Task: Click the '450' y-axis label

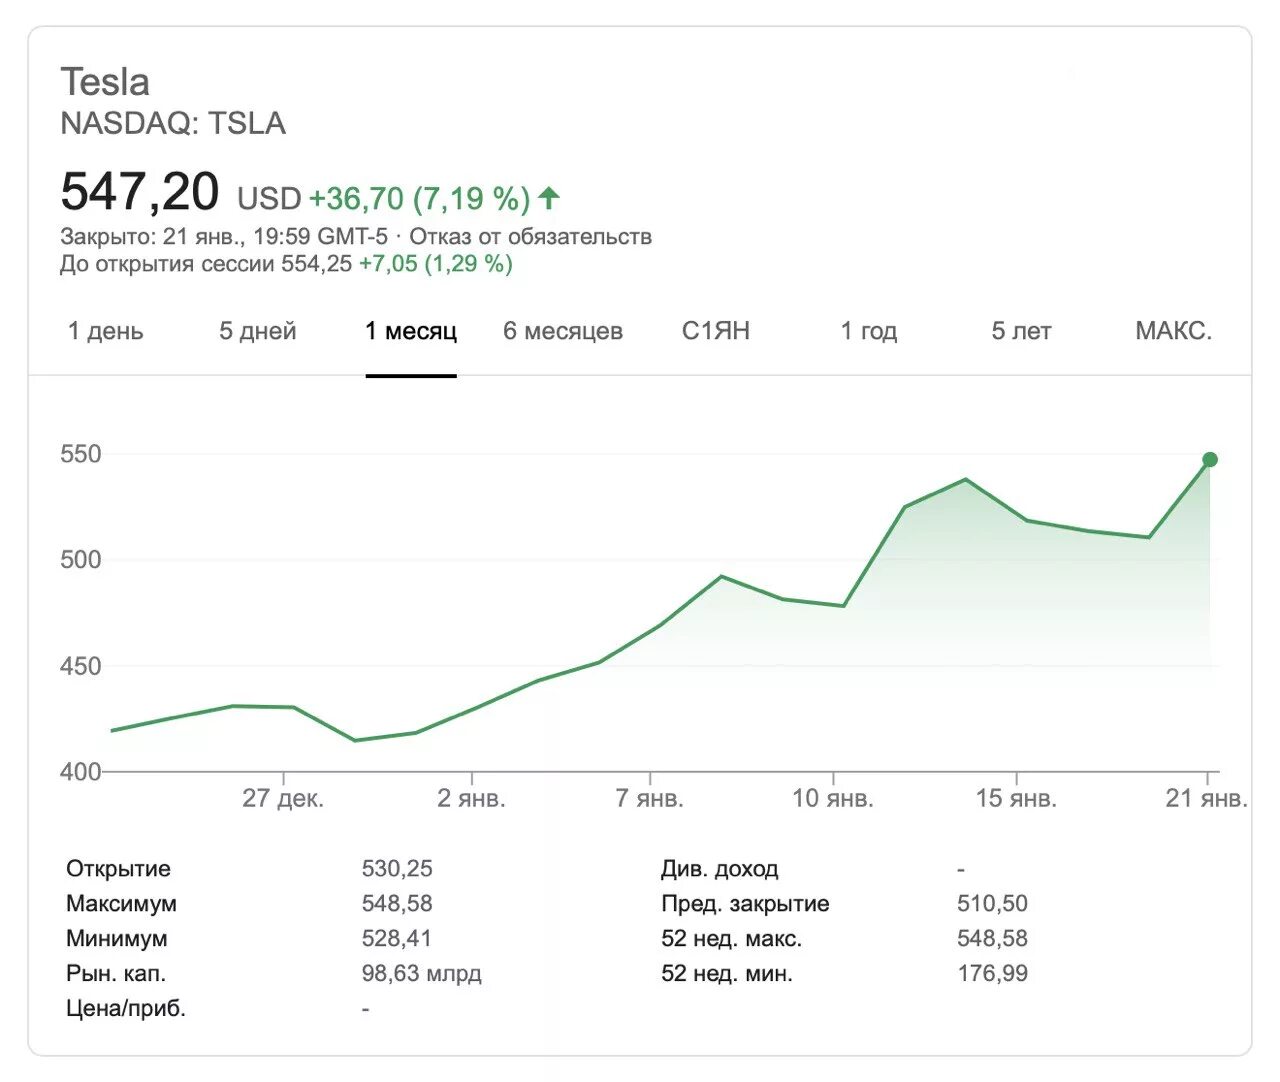Action: coord(81,666)
